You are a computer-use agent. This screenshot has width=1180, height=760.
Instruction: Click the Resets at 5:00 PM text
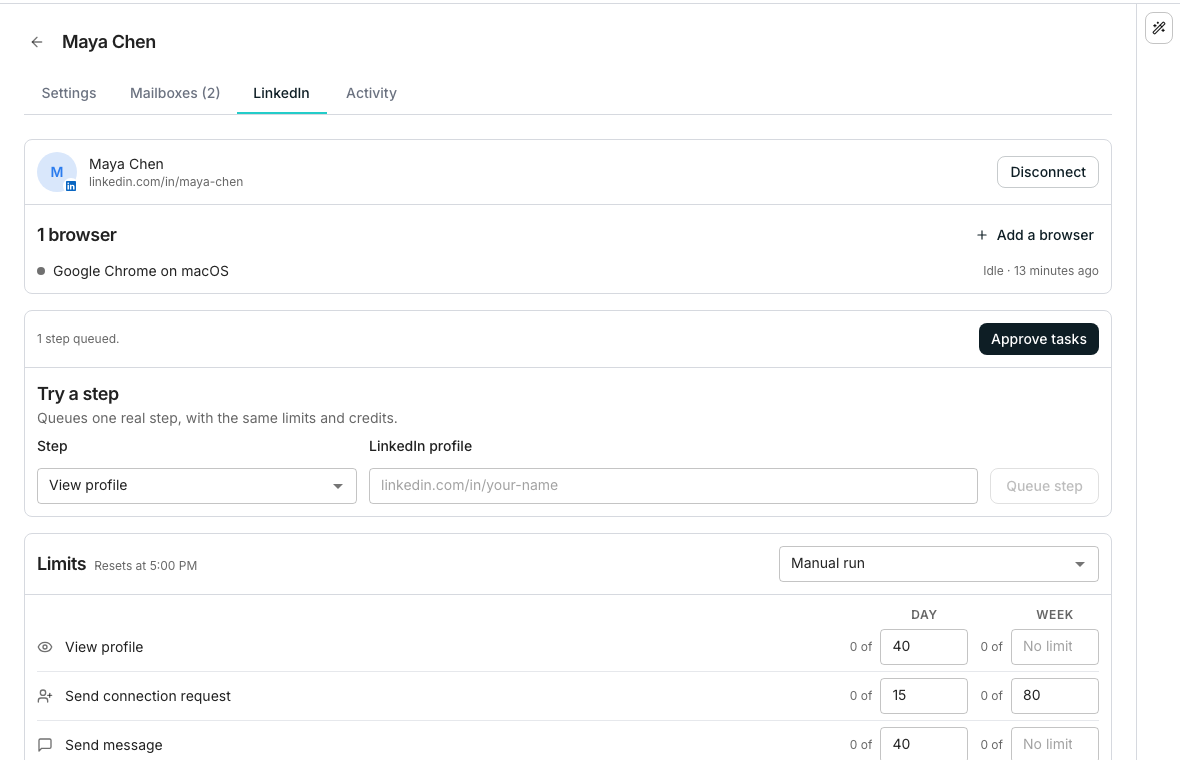145,566
